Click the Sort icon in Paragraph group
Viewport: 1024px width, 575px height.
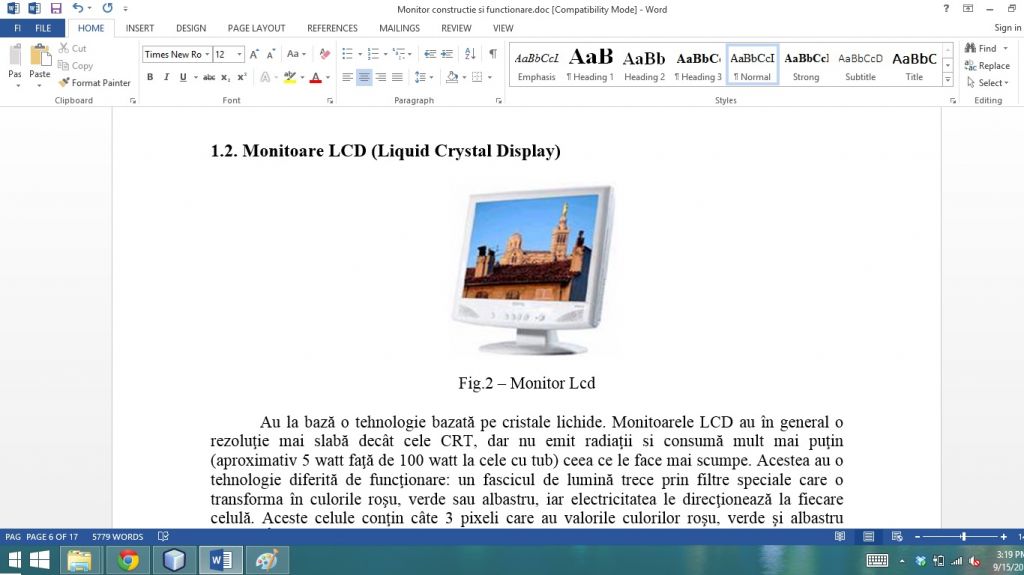click(471, 54)
